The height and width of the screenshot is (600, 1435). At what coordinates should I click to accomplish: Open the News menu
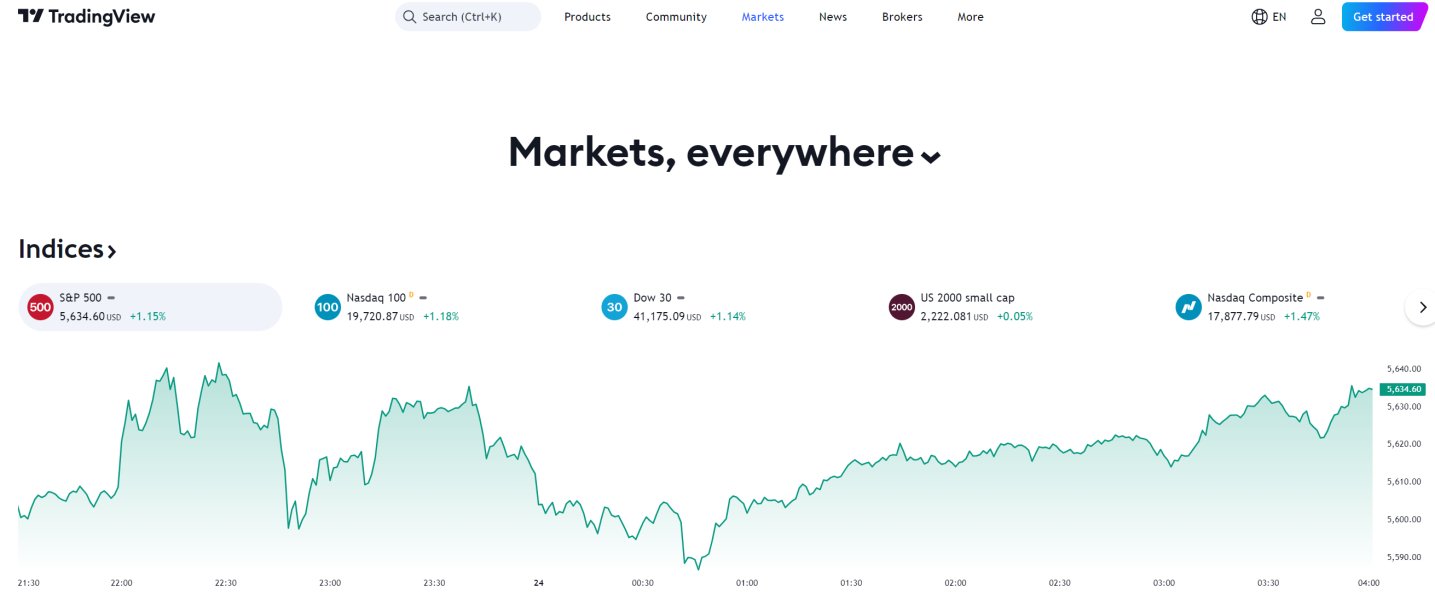tap(833, 17)
